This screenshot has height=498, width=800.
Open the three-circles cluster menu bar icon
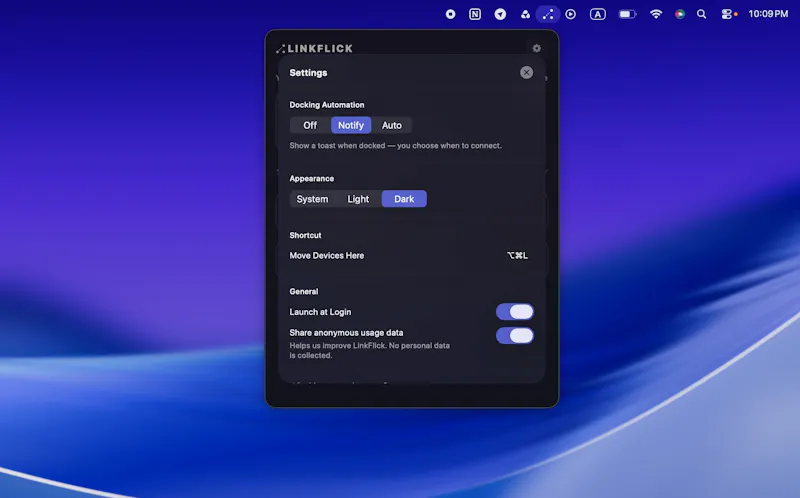pyautogui.click(x=525, y=14)
